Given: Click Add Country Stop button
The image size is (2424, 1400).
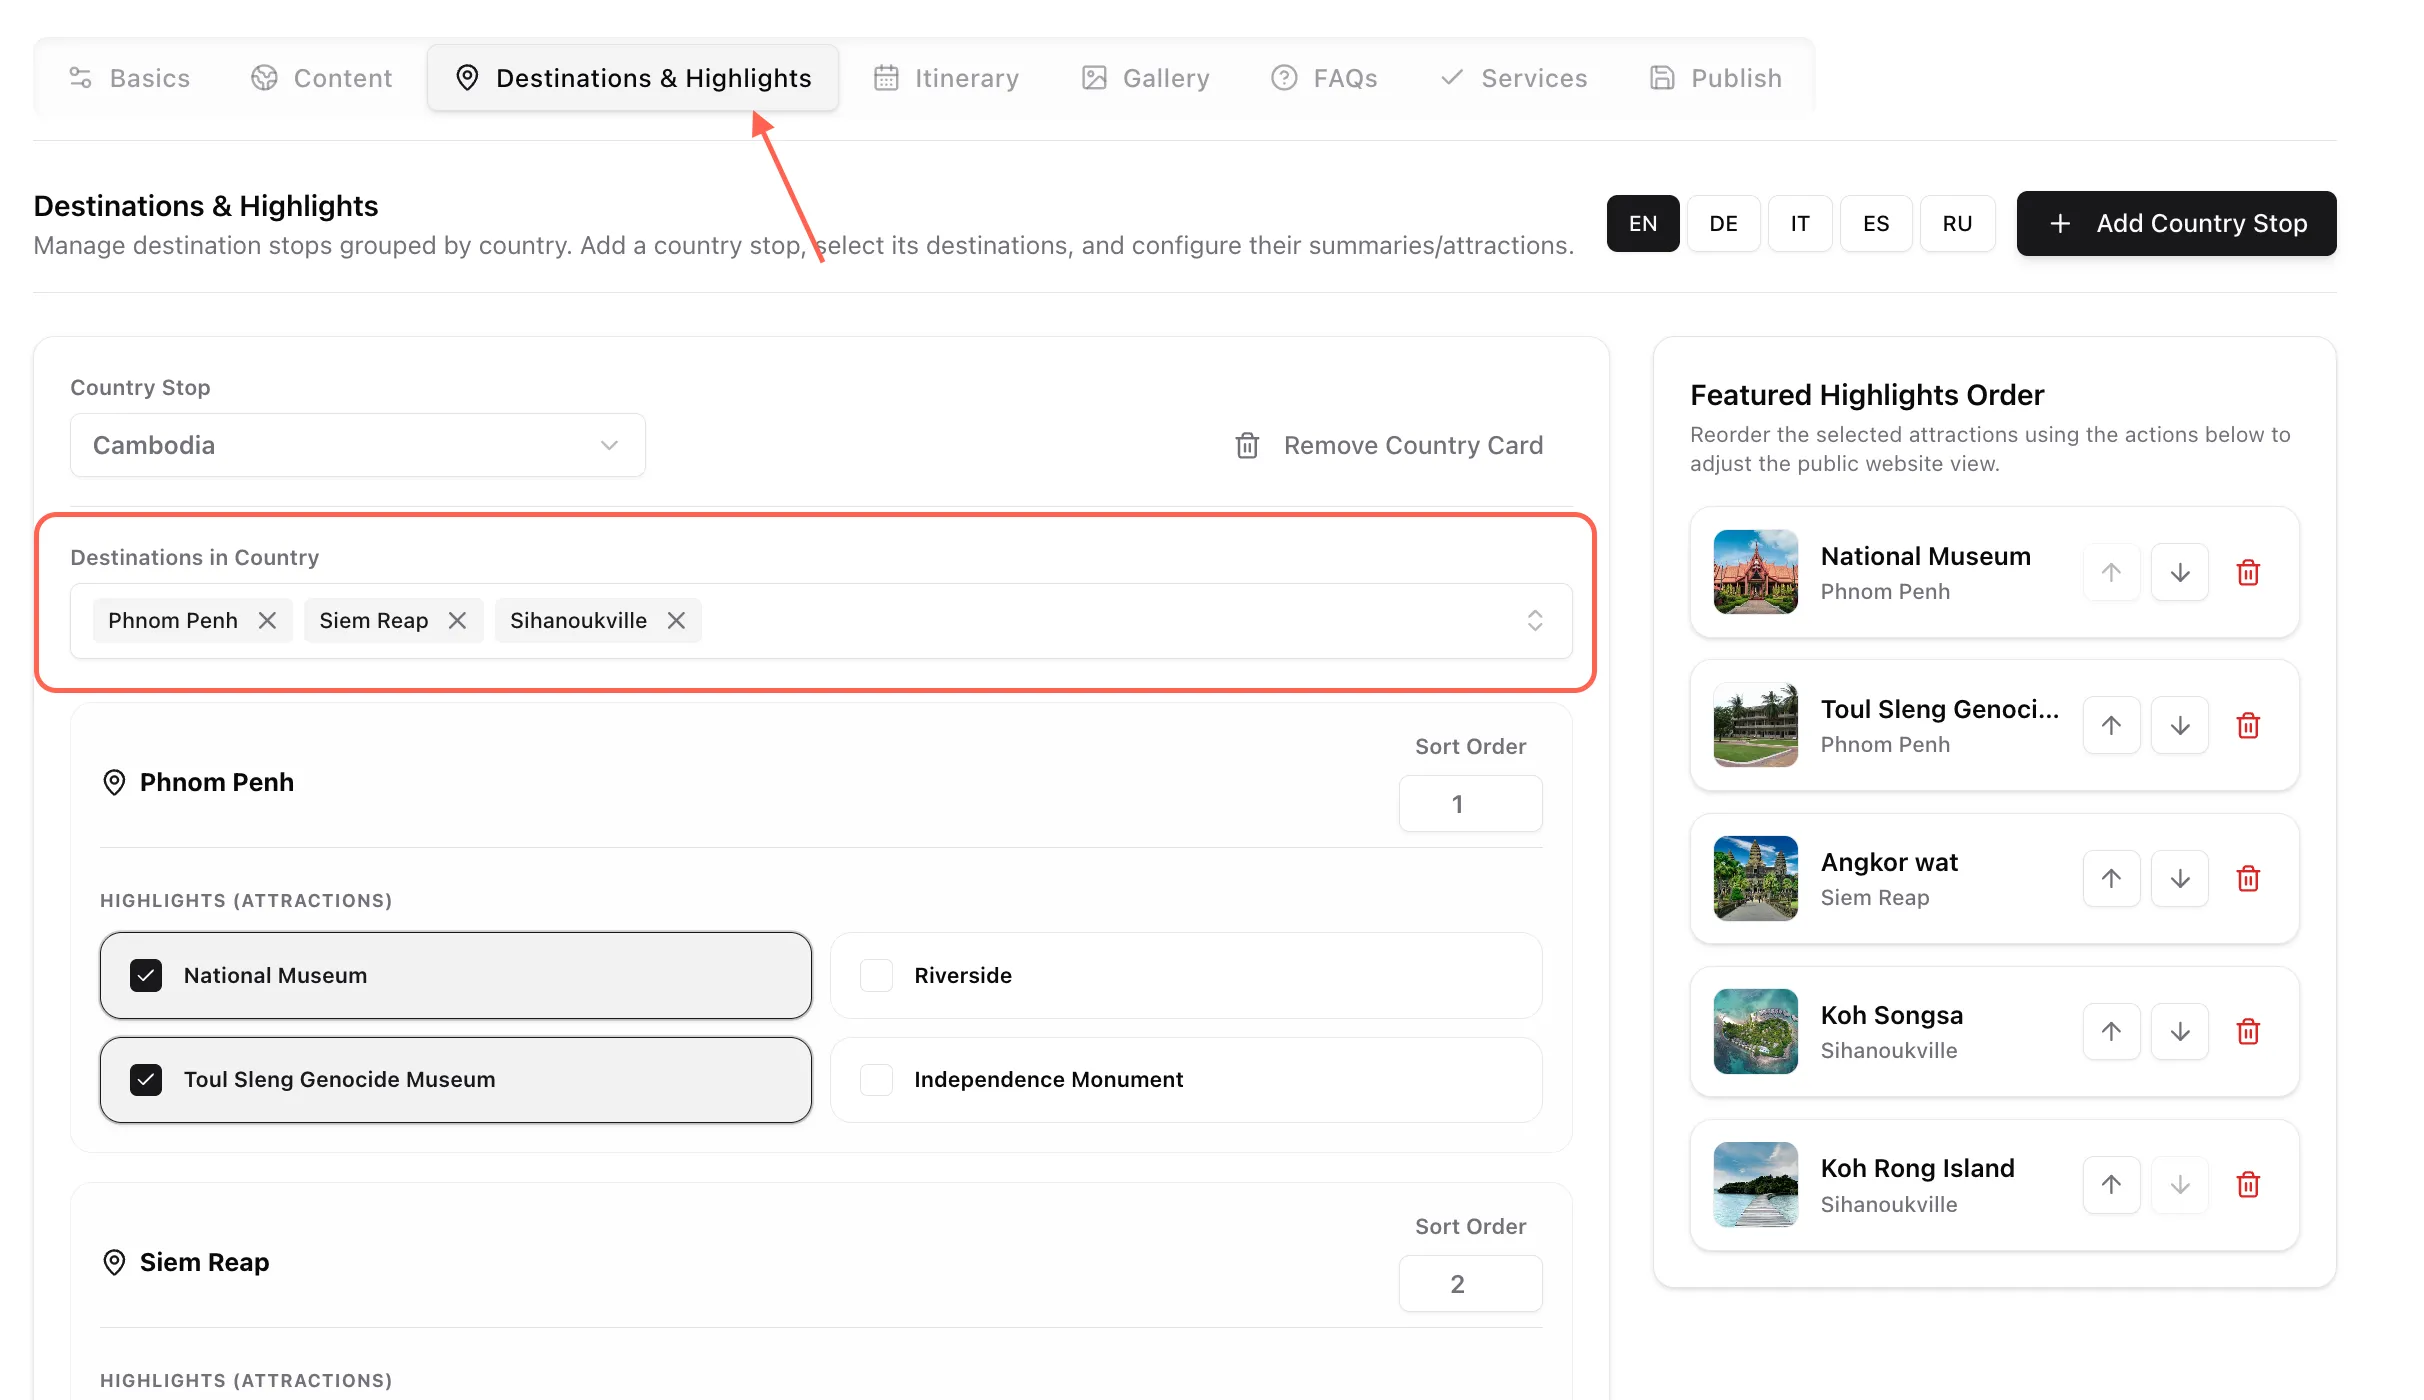Looking at the screenshot, I should coord(2176,223).
